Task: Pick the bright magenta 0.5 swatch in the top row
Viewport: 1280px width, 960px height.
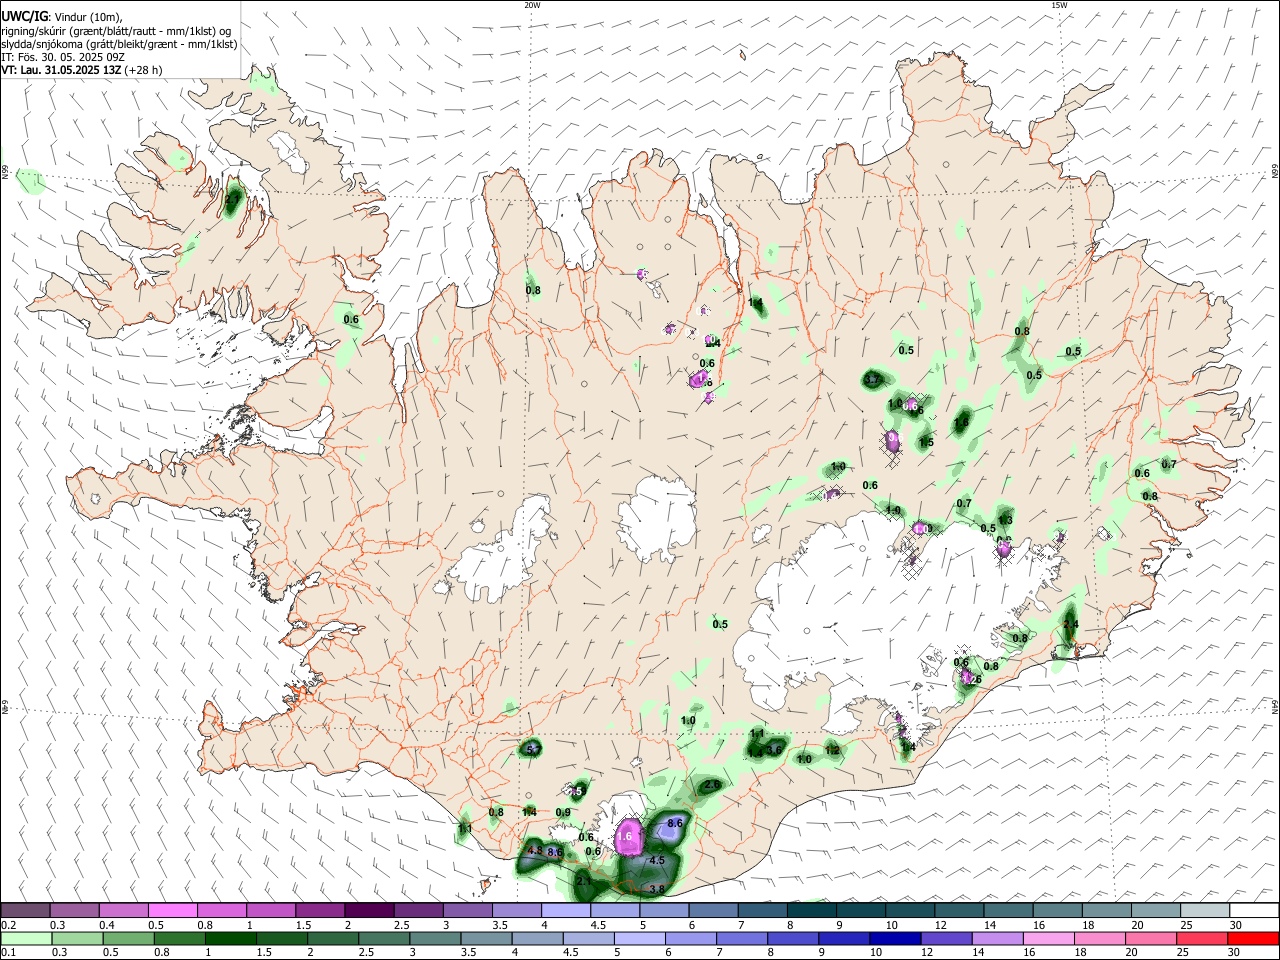Action: [172, 910]
